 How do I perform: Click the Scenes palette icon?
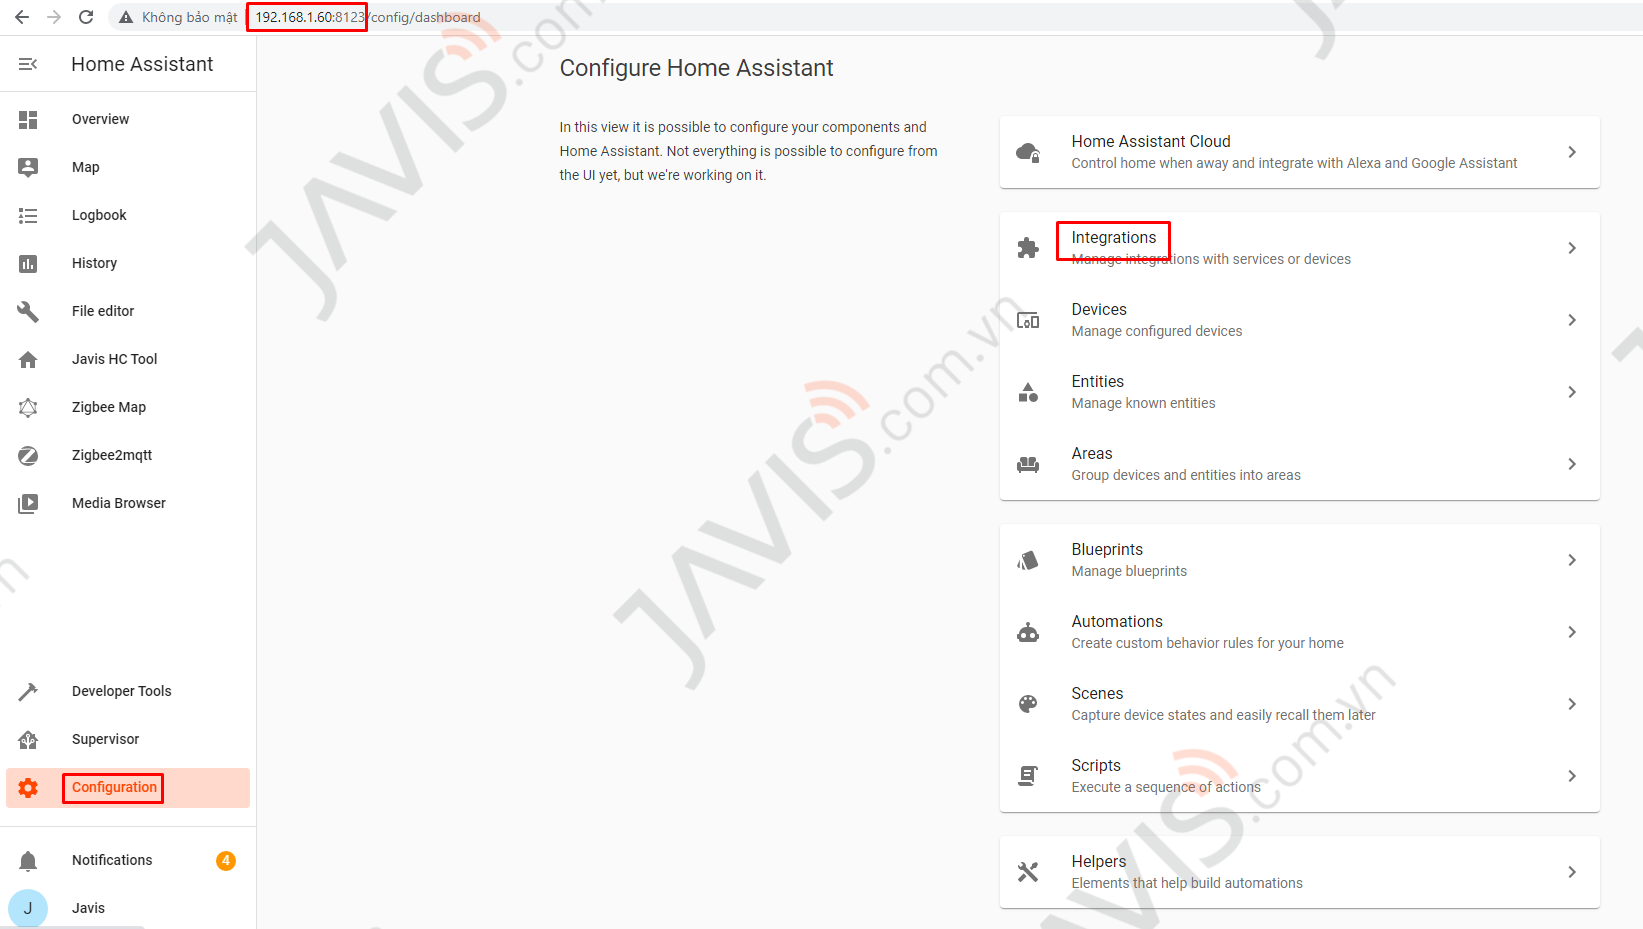click(x=1028, y=704)
